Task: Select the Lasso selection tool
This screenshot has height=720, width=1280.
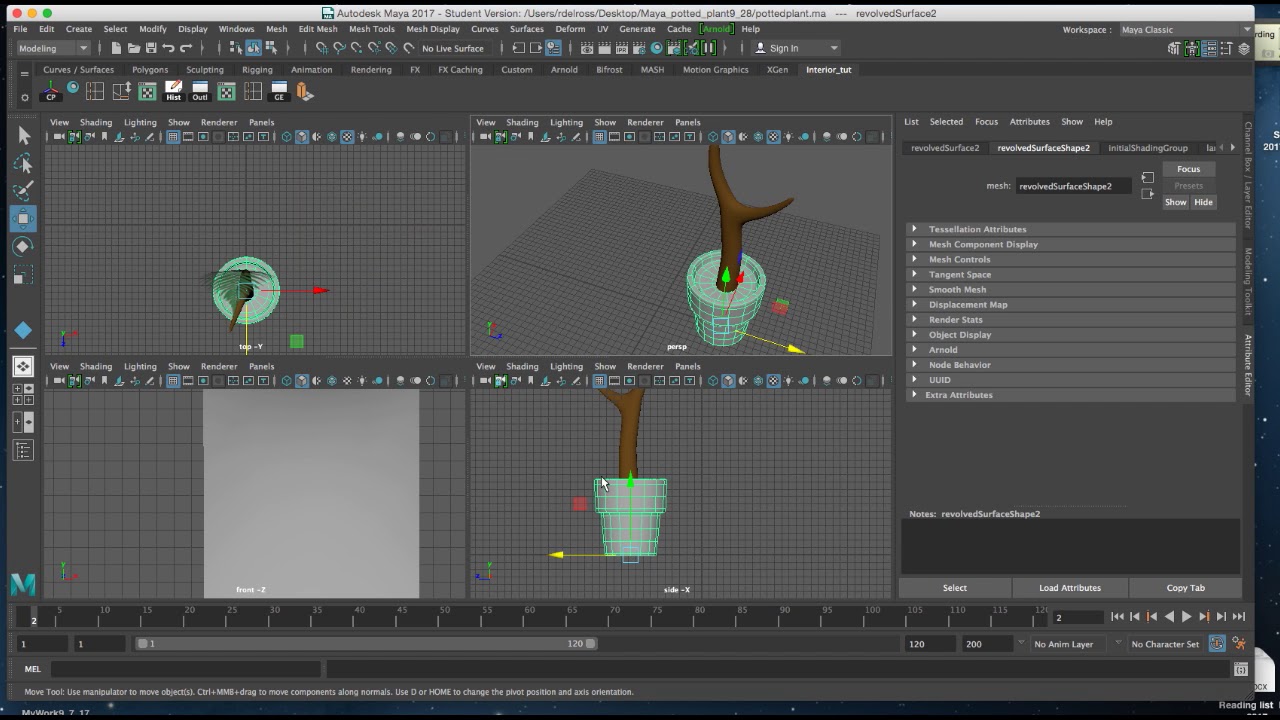Action: 24,164
